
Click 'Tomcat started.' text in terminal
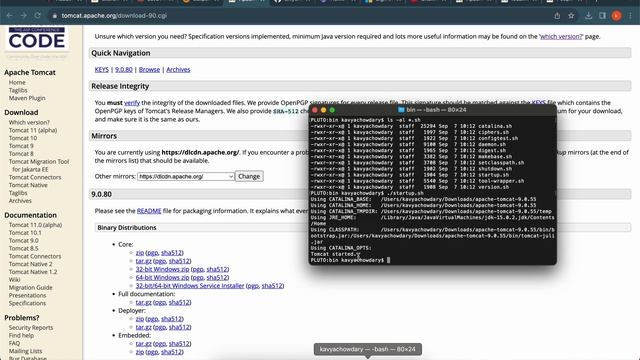click(x=335, y=254)
